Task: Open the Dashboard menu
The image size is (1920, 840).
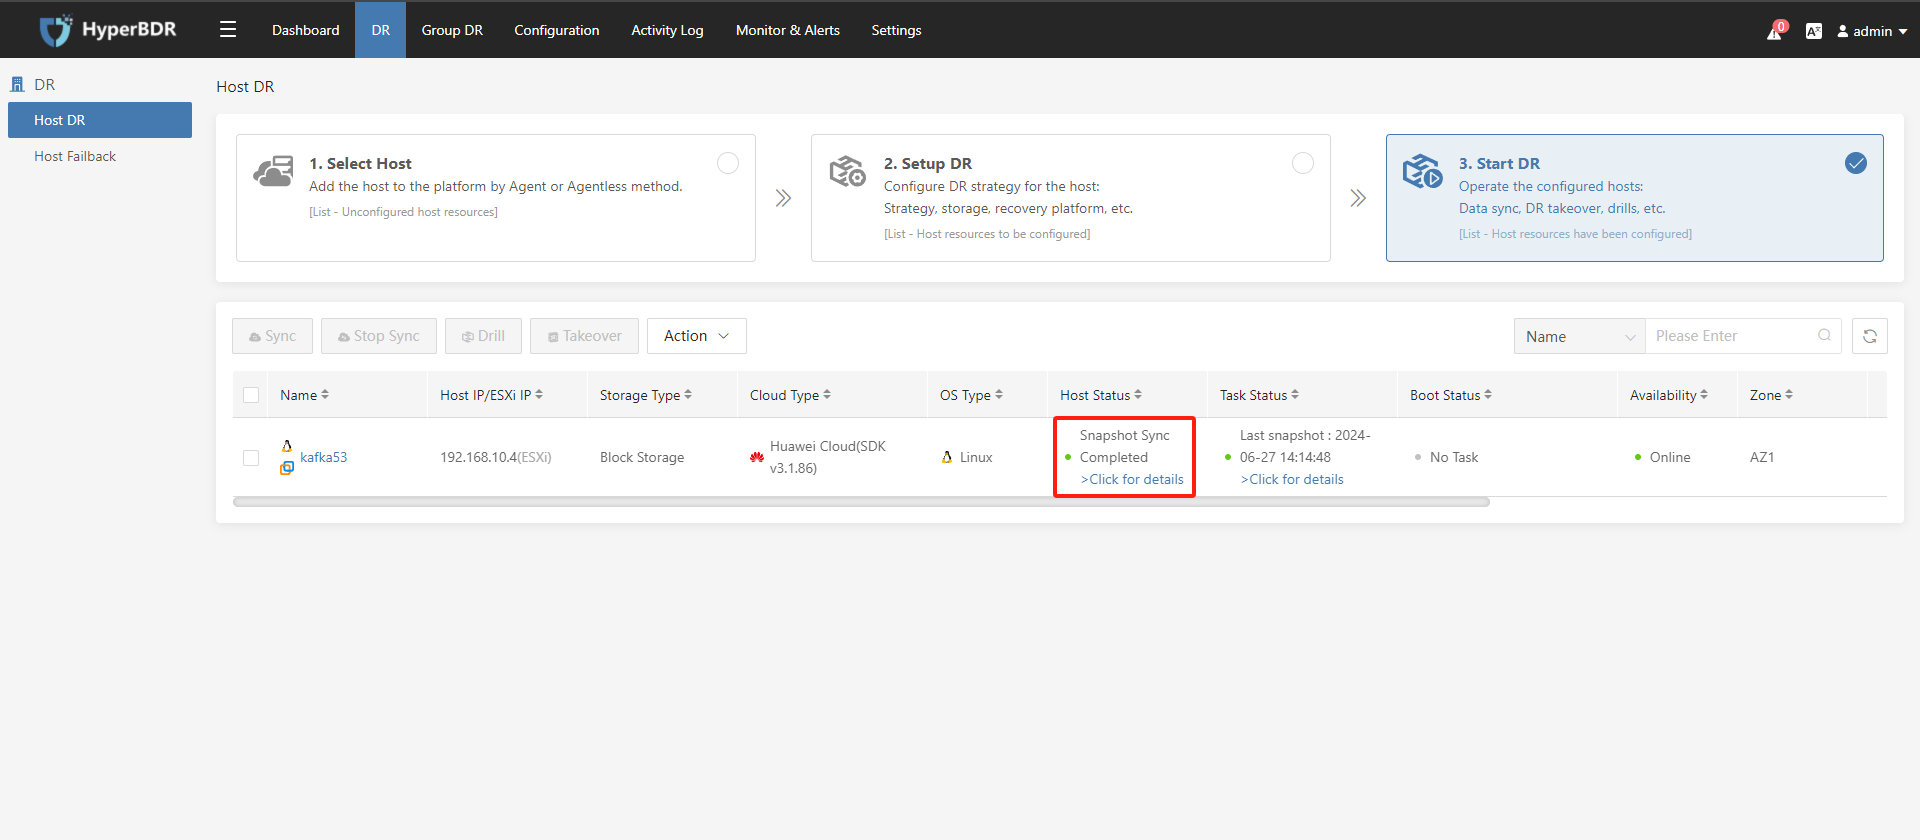Action: 306,30
